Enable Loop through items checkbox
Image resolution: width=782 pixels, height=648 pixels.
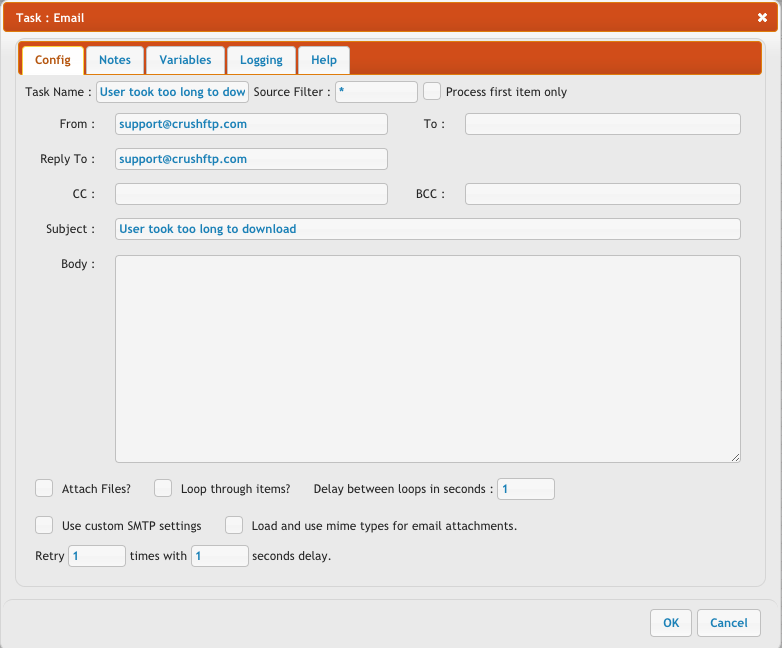click(163, 488)
